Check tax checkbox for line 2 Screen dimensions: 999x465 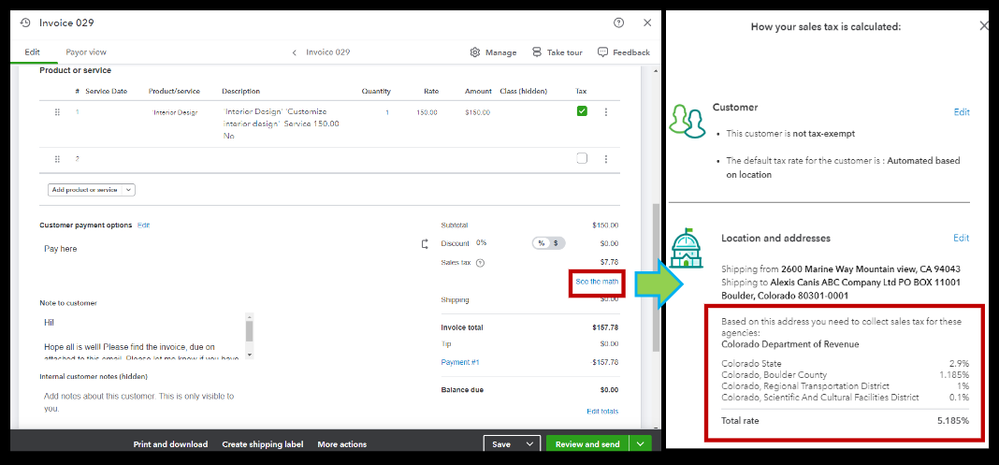point(582,159)
